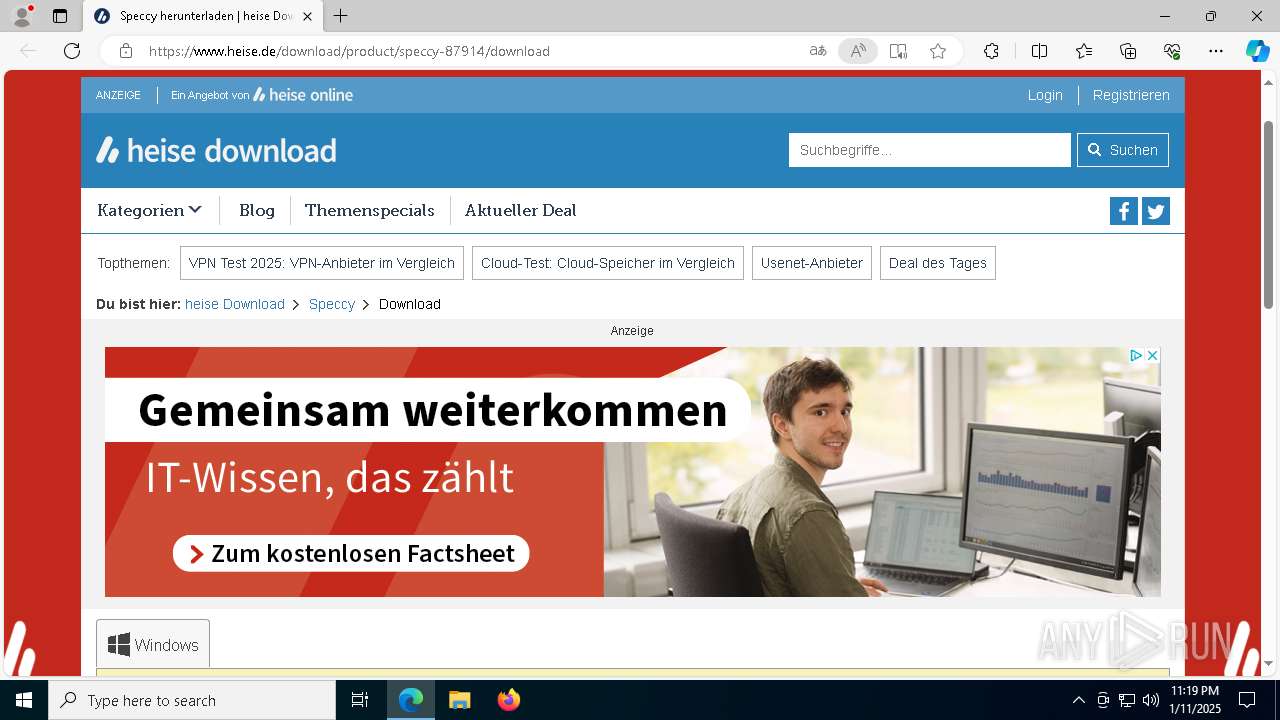Click the Registrieren link
Image resolution: width=1280 pixels, height=720 pixels.
1131,95
